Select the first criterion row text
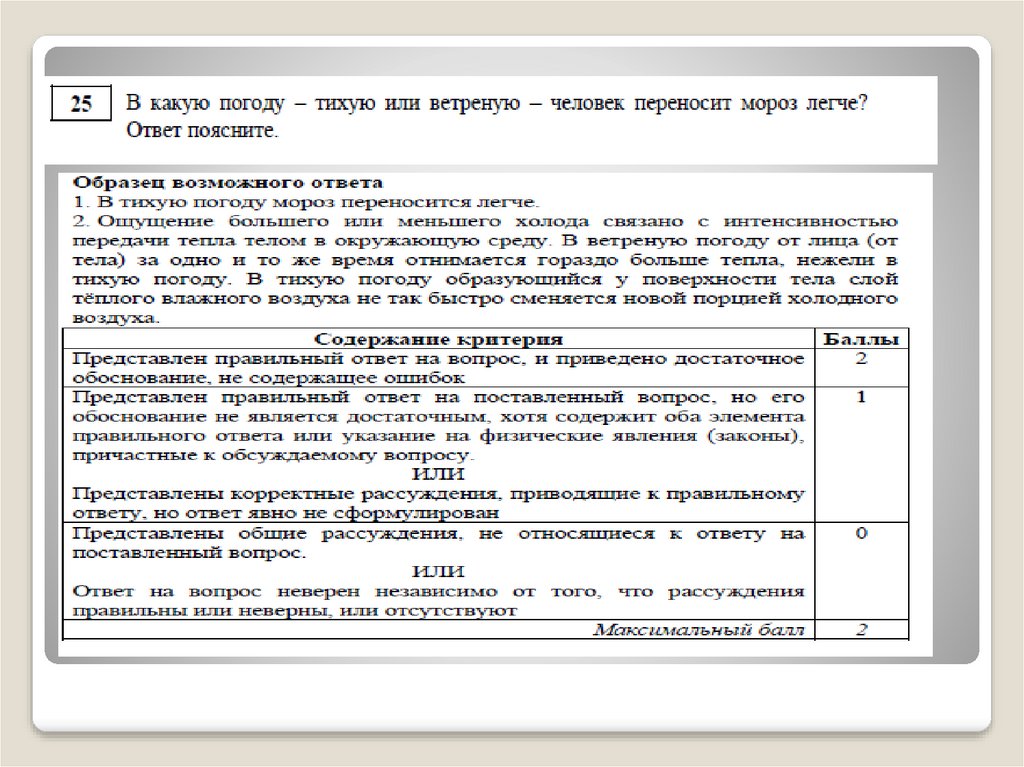Image resolution: width=1024 pixels, height=767 pixels. (x=438, y=367)
